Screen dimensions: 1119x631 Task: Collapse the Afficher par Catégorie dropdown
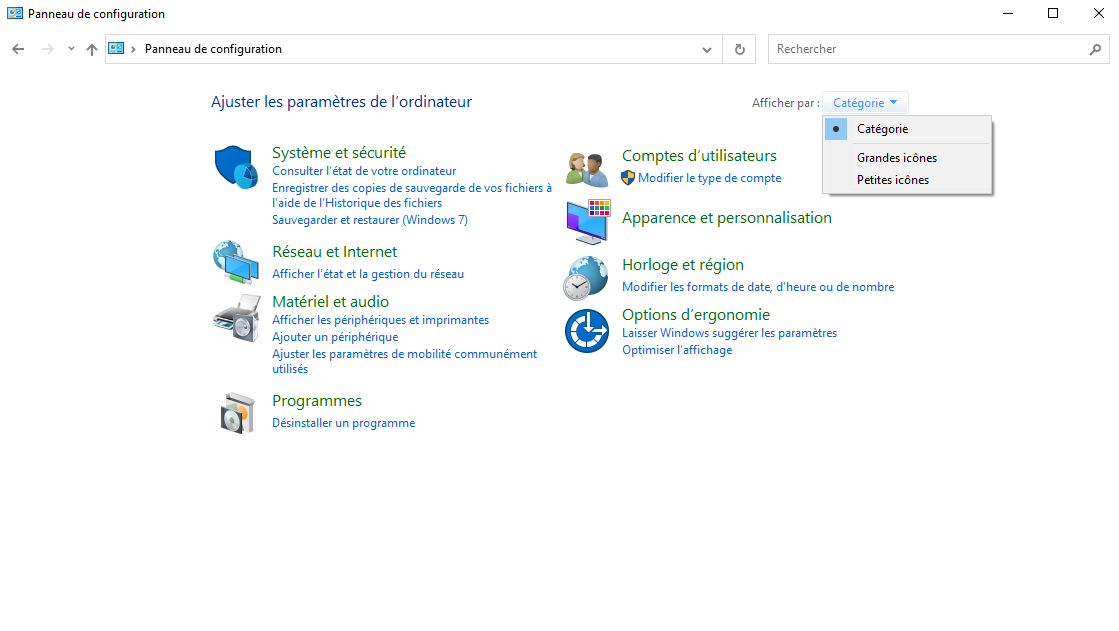click(865, 103)
